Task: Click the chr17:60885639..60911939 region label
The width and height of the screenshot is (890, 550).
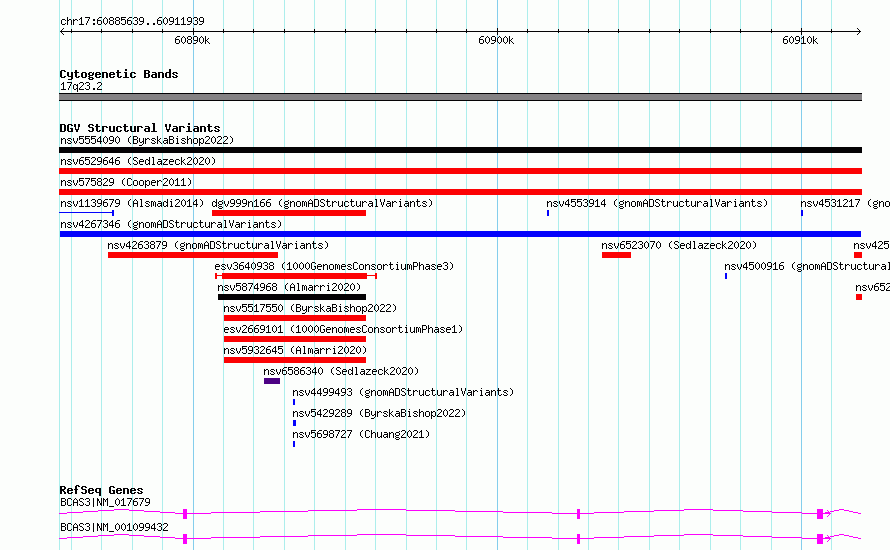Action: point(132,22)
